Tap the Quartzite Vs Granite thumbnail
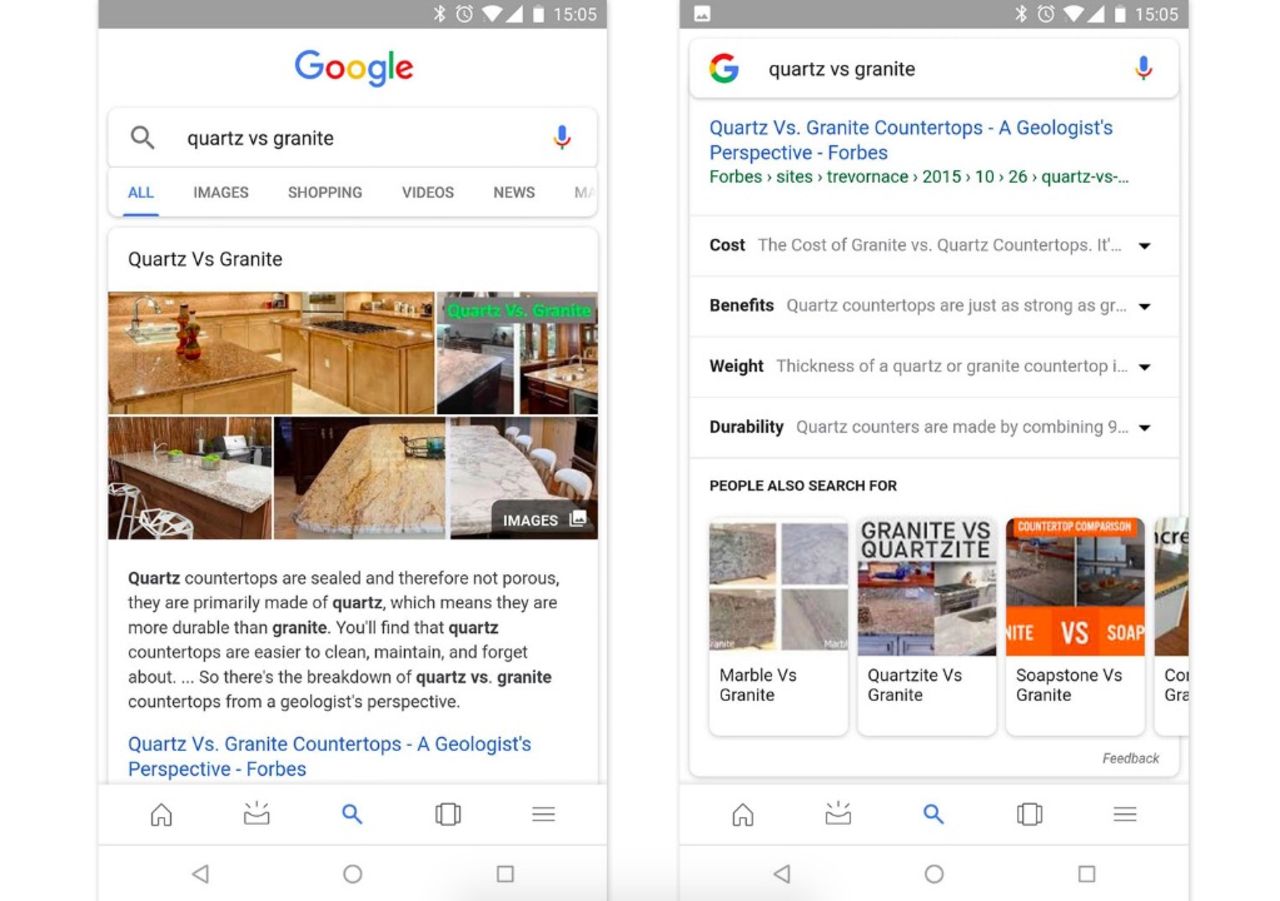The width and height of the screenshot is (1280, 901). [x=926, y=585]
